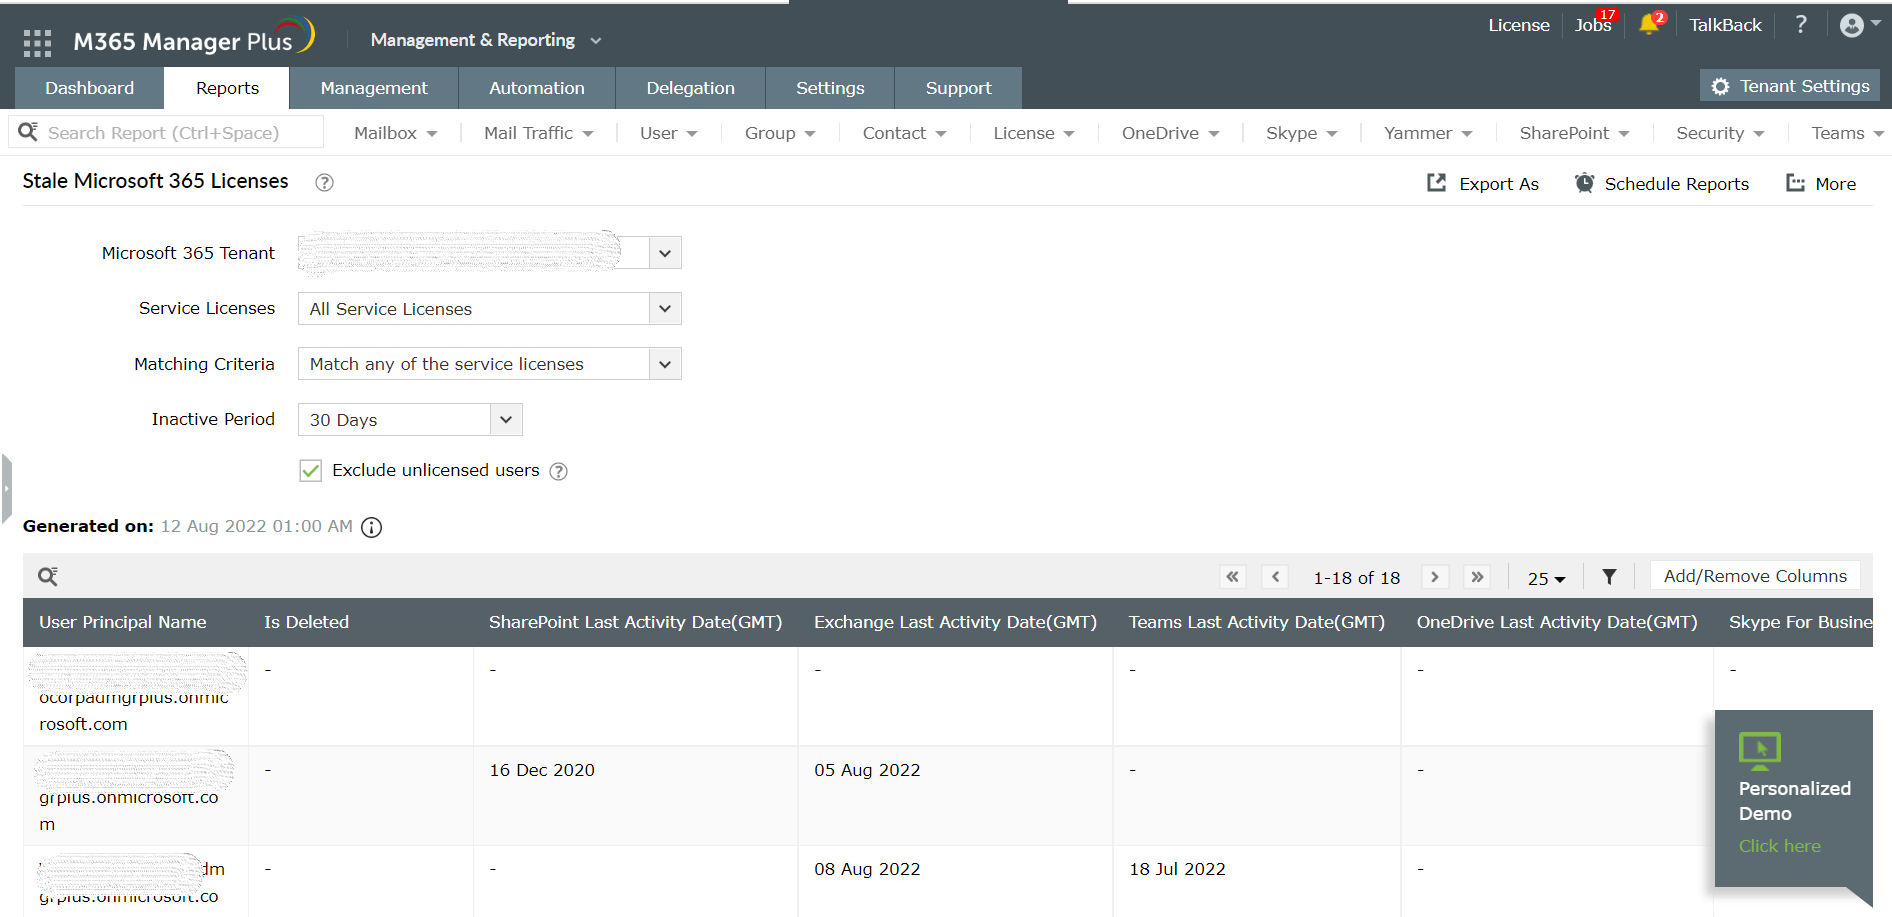Jump to the last results page
Image resolution: width=1892 pixels, height=917 pixels.
click(1477, 577)
